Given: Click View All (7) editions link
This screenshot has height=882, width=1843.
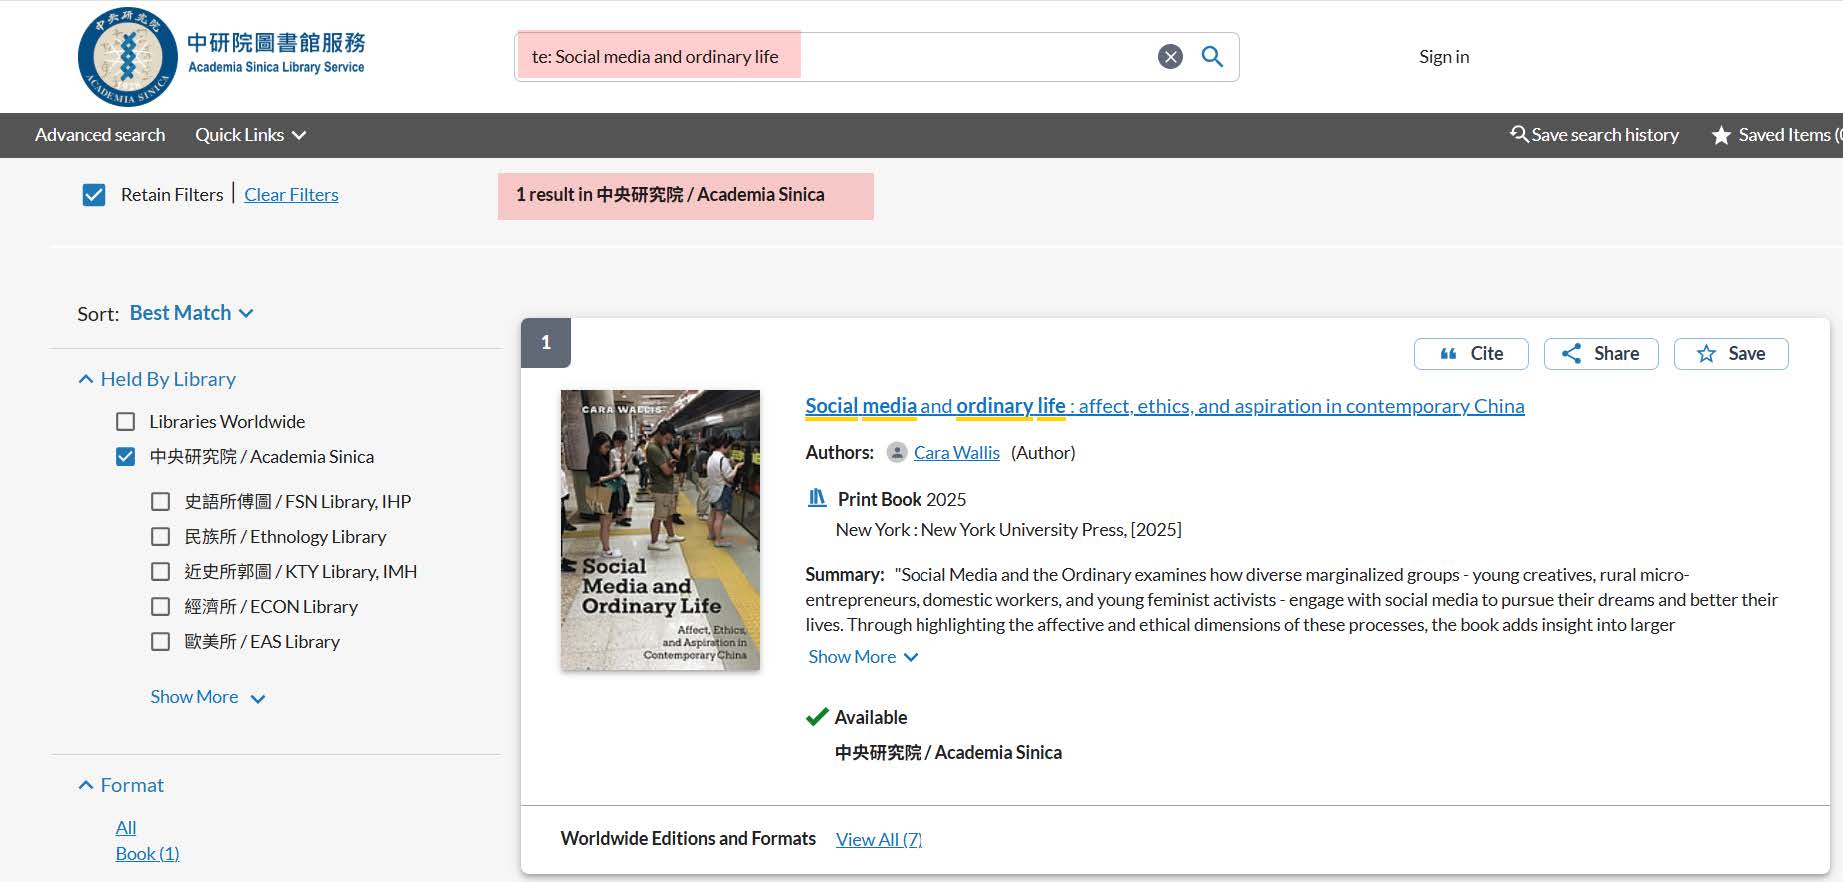Looking at the screenshot, I should (878, 840).
